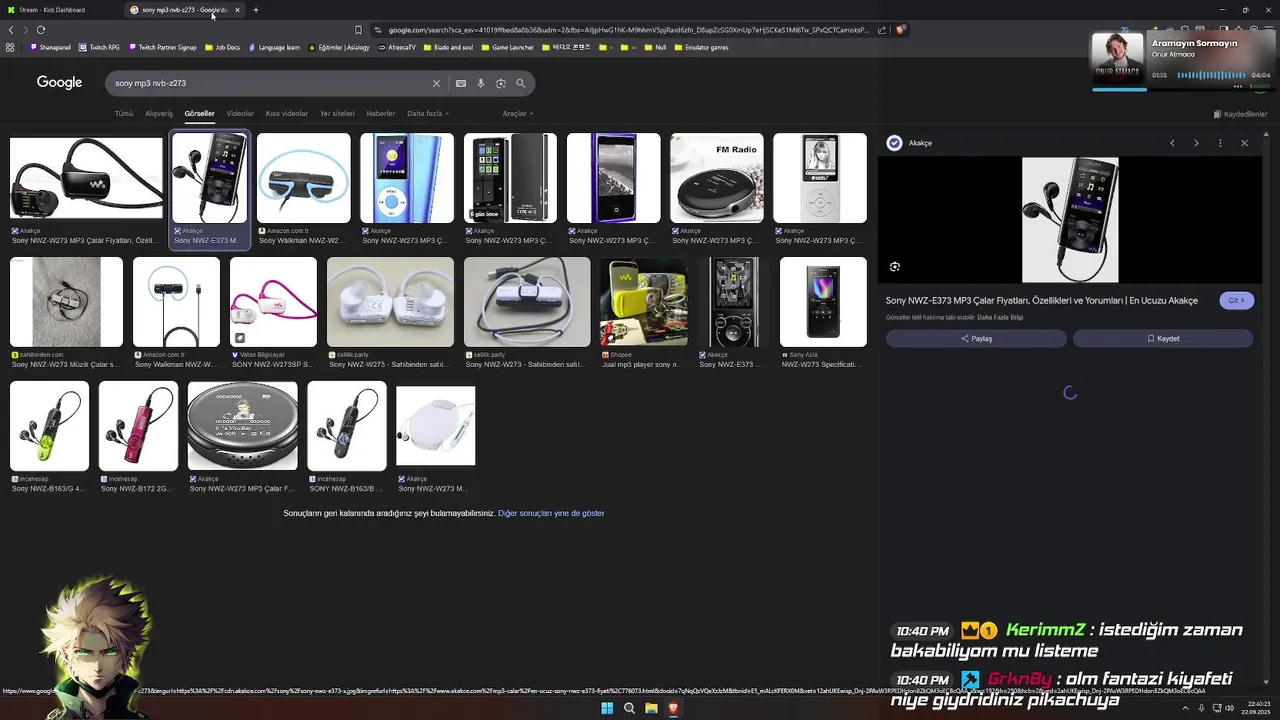1280x720 pixels.
Task: Close the Google search tab
Action: point(237,10)
